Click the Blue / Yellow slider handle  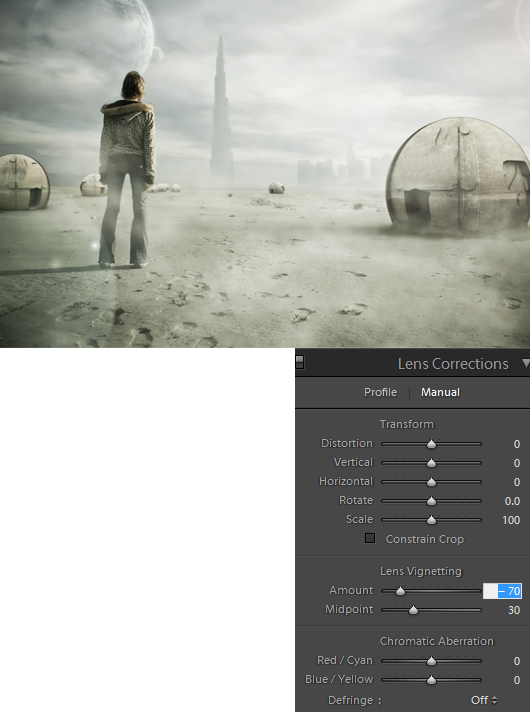[x=431, y=680]
